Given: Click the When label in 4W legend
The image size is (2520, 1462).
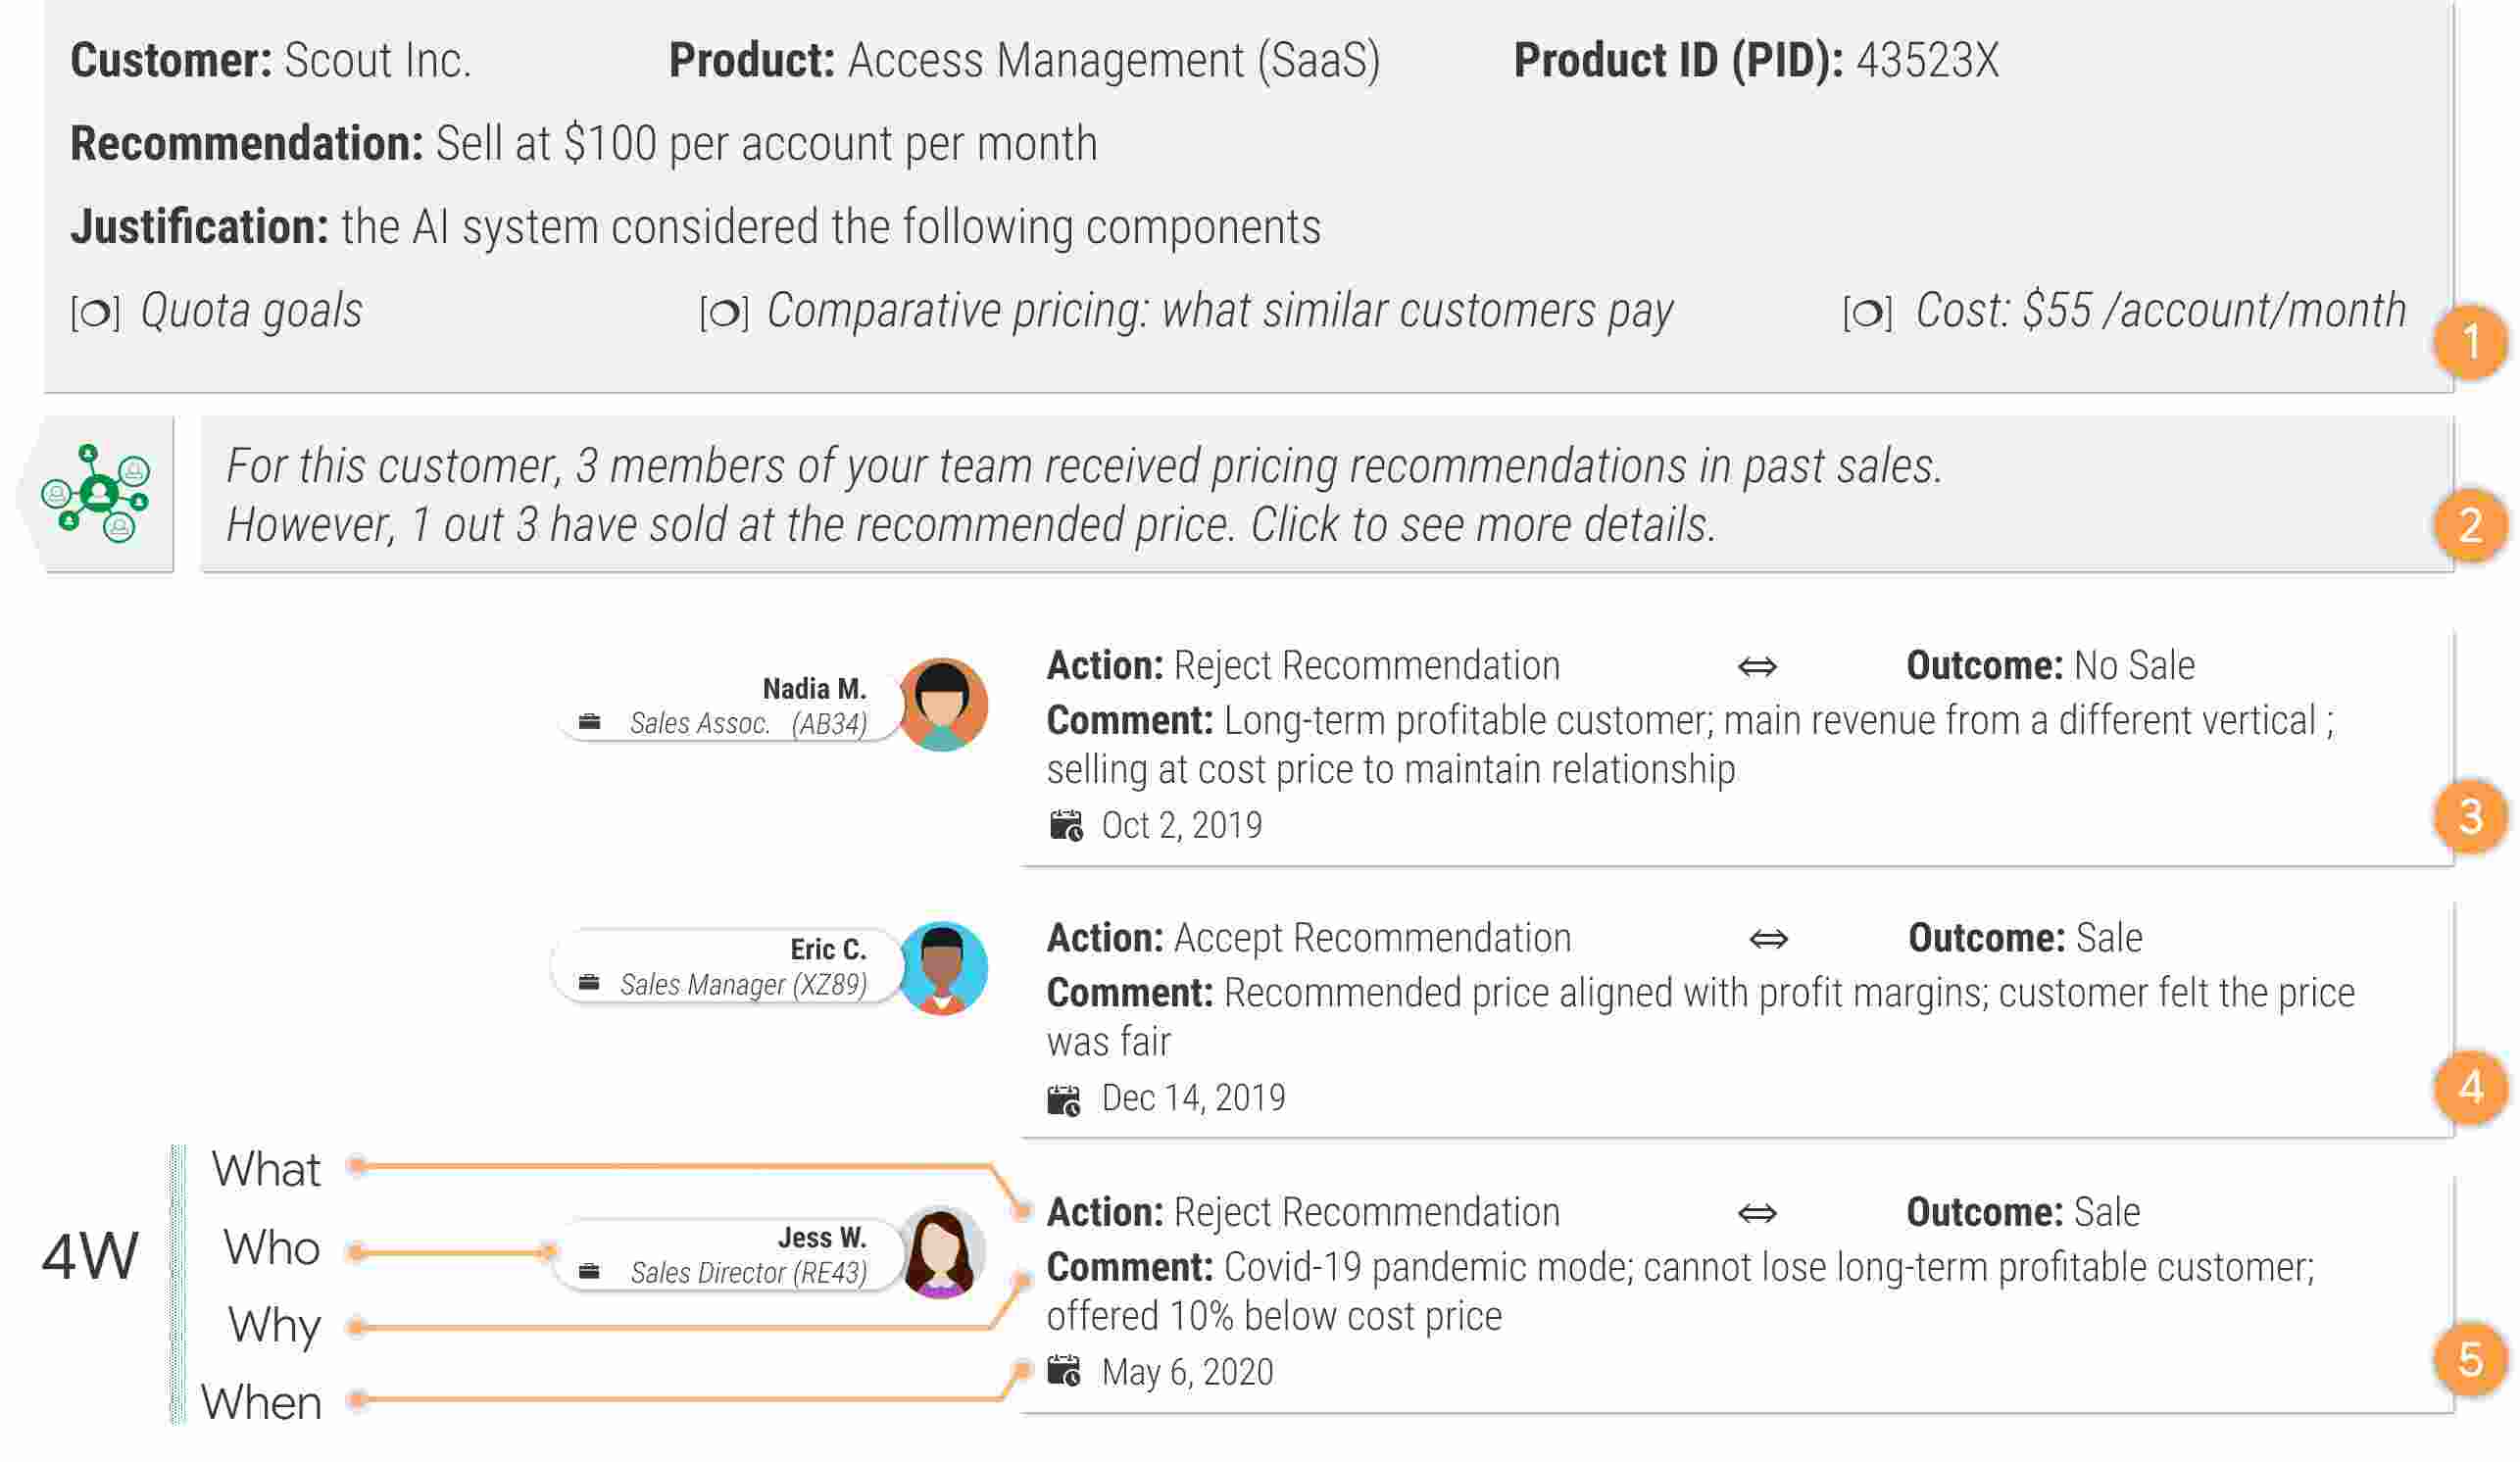Looking at the screenshot, I should pos(261,1403).
